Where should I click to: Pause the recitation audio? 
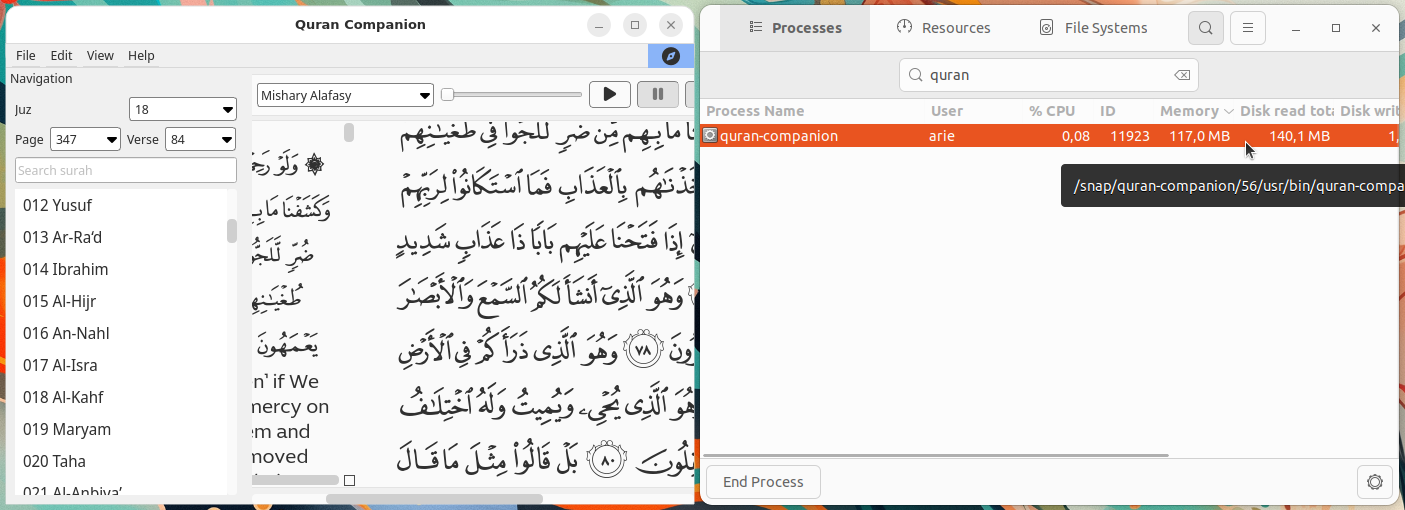click(x=657, y=95)
